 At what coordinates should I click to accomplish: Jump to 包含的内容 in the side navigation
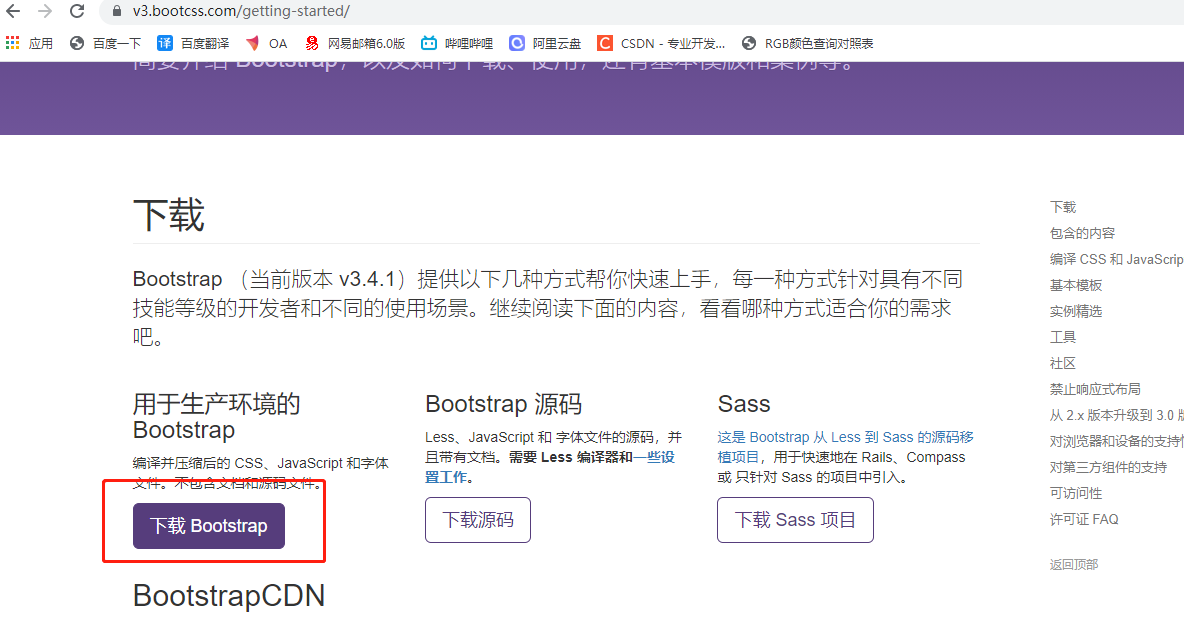pyautogui.click(x=1082, y=233)
